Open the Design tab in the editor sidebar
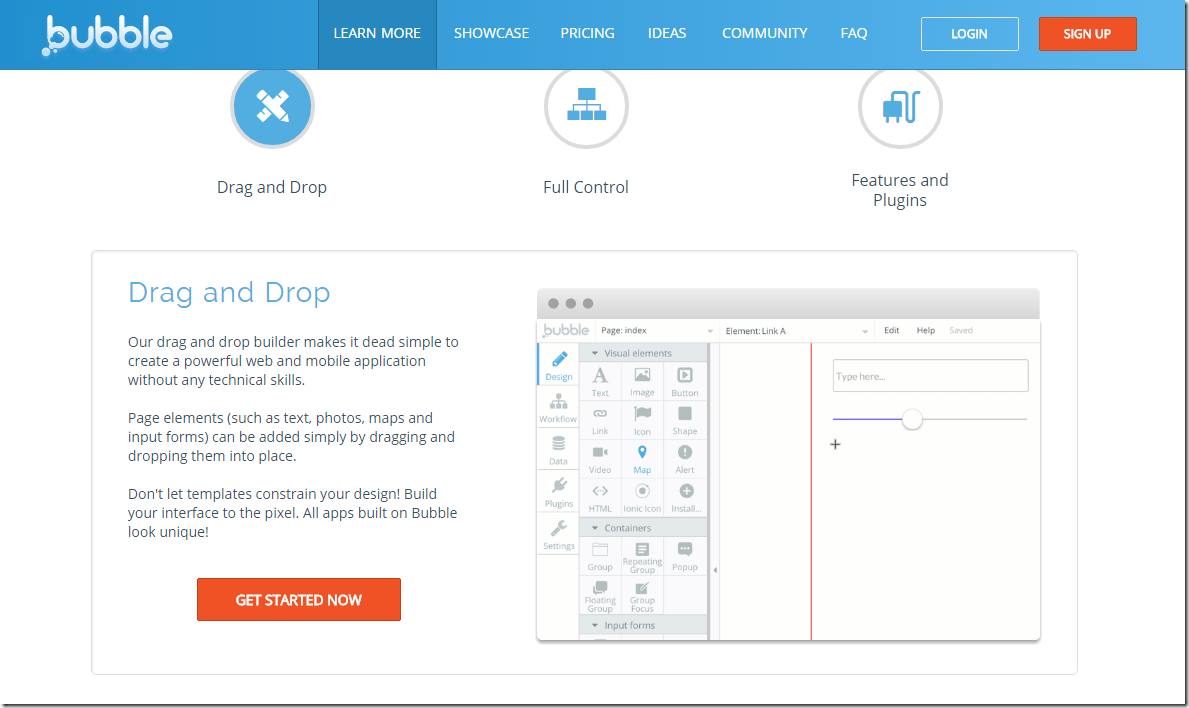 pos(559,365)
